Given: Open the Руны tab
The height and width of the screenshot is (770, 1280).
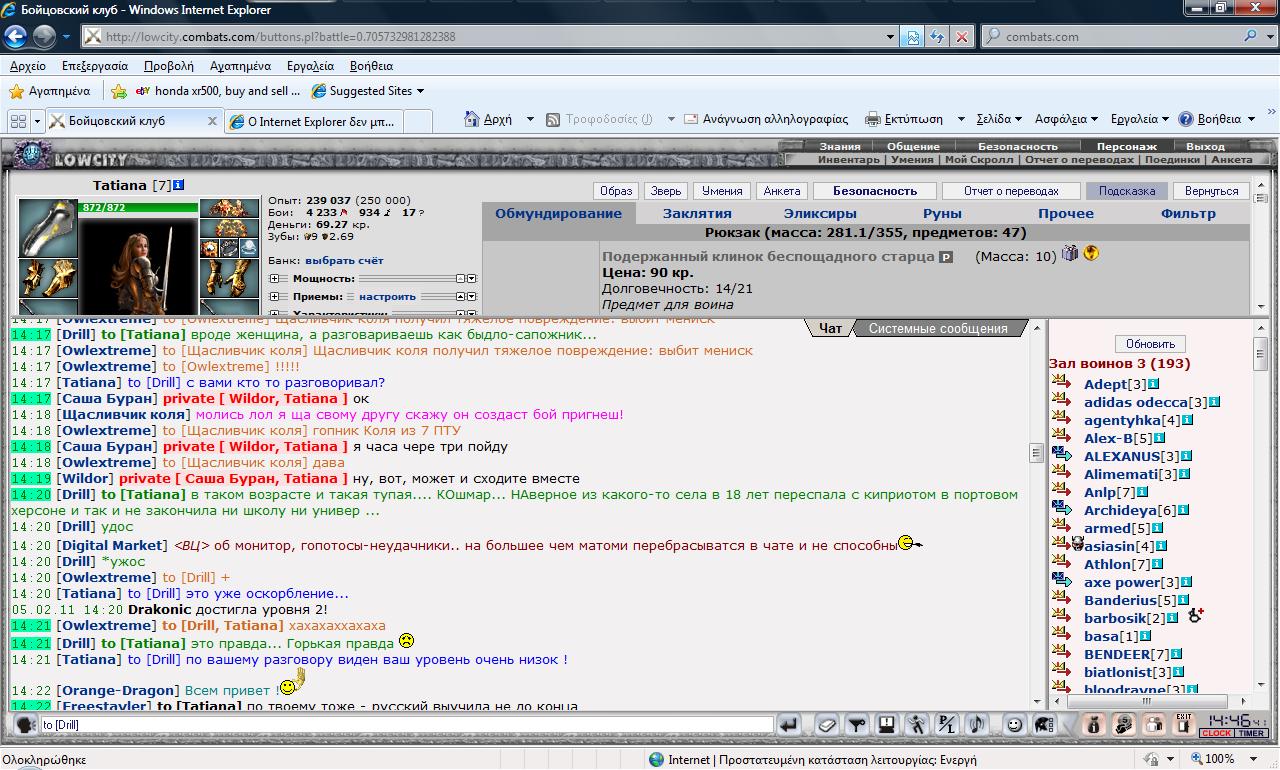Looking at the screenshot, I should pos(942,213).
